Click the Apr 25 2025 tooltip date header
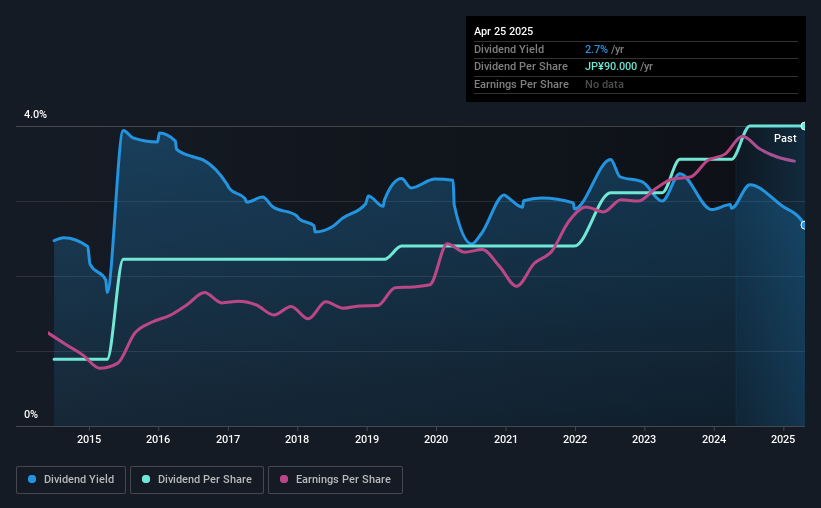Viewport: 821px width, 508px height. pos(503,31)
